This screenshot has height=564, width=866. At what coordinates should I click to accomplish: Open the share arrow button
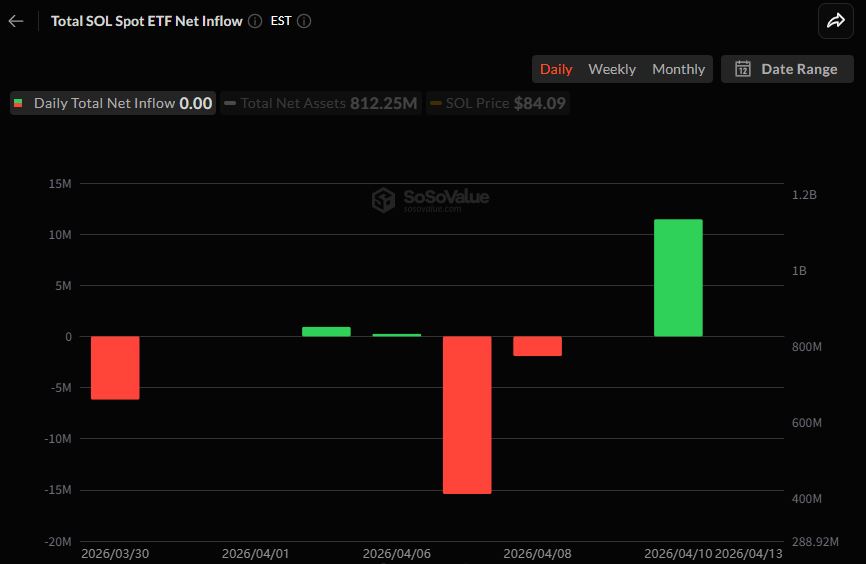click(835, 21)
